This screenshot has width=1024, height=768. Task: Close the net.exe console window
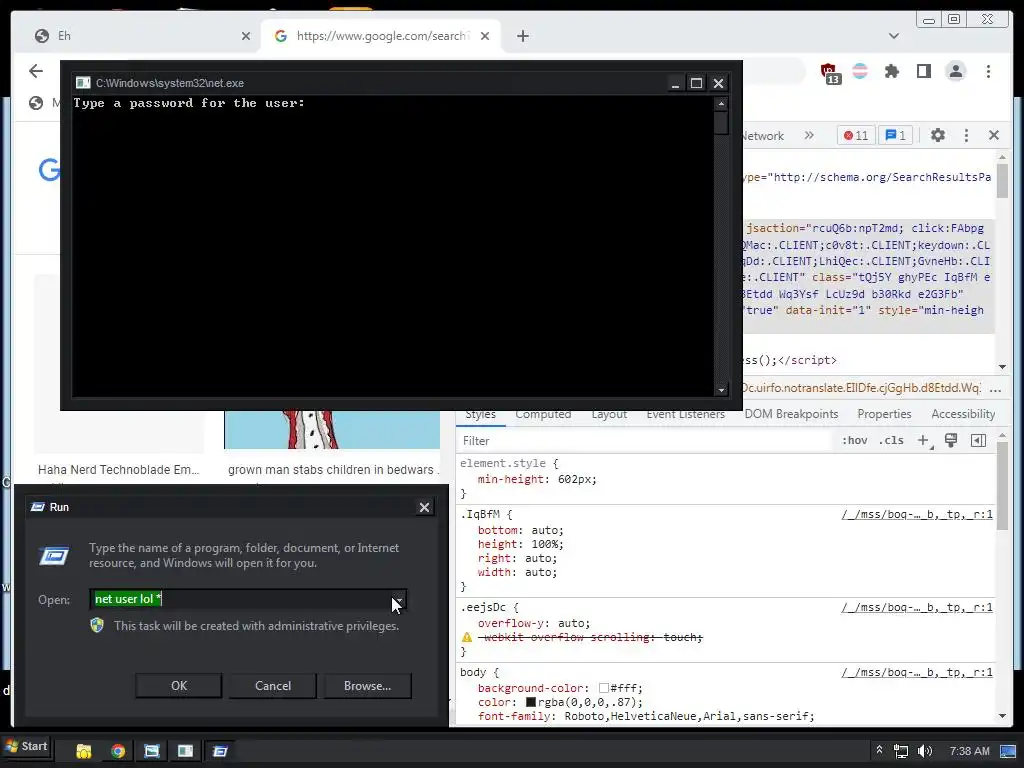tap(718, 84)
